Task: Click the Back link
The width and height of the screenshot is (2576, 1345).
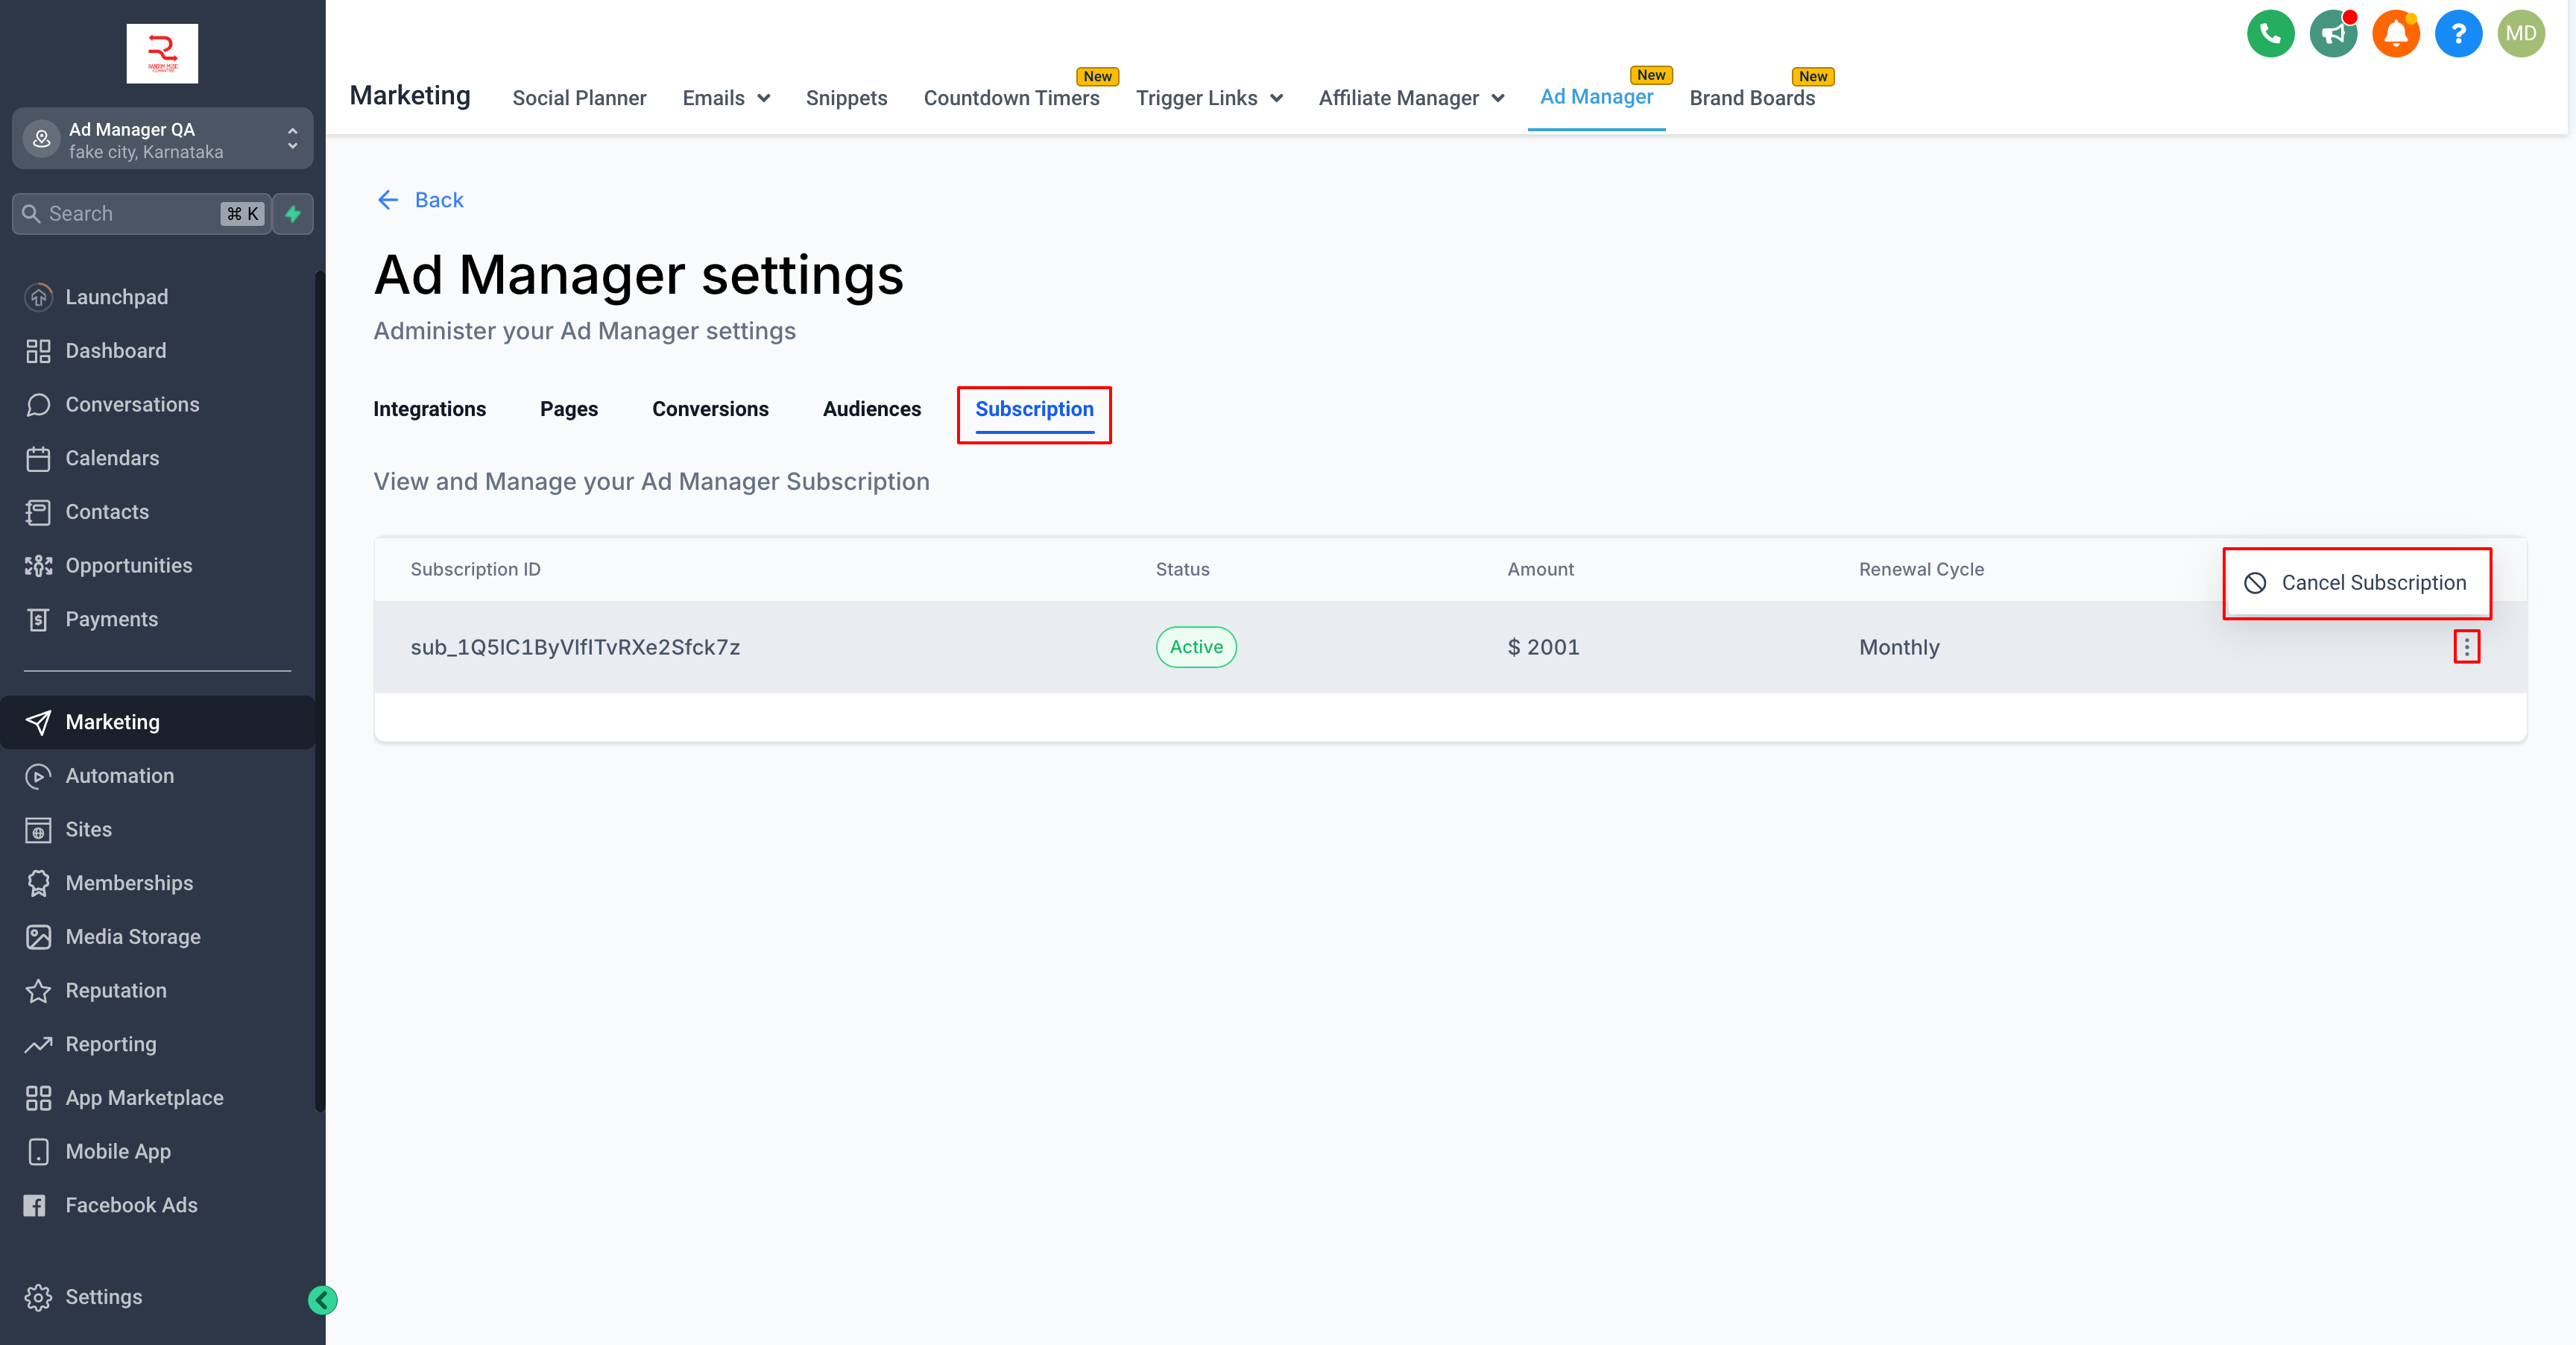Action: 421,200
